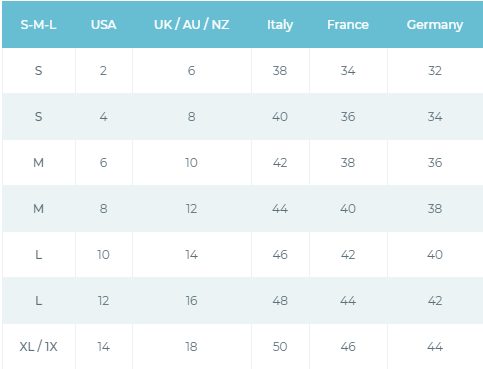Click the S-M-L column header
This screenshot has width=483, height=369.
pos(38,25)
